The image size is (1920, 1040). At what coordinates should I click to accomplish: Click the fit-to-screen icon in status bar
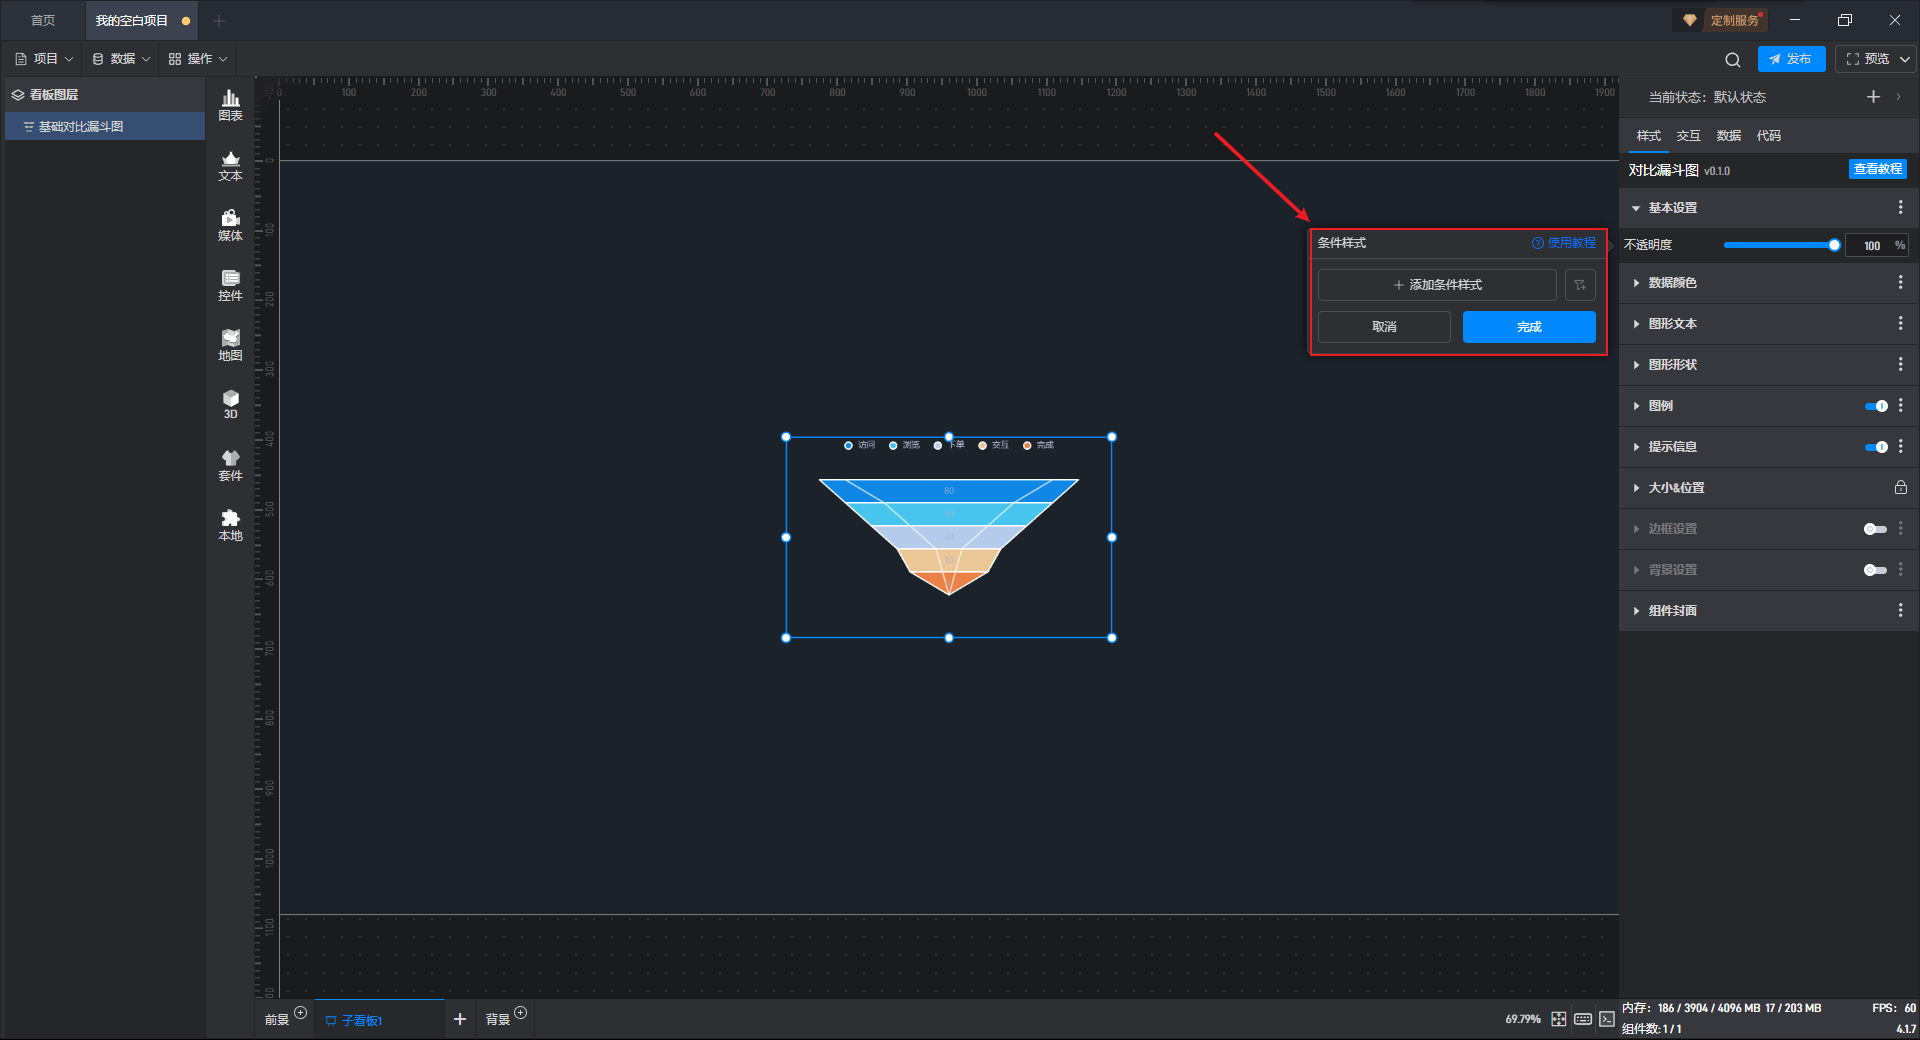(1559, 1019)
